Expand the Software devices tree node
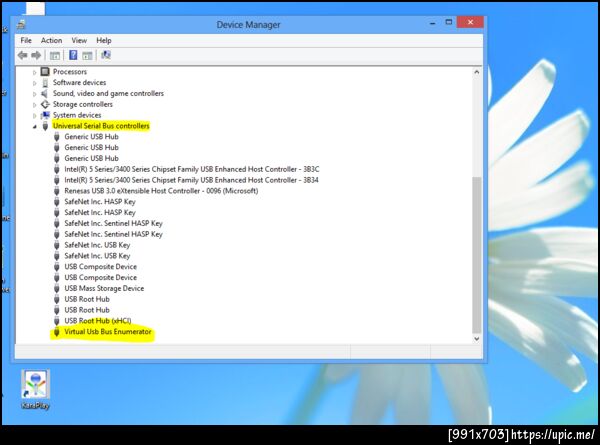The height and width of the screenshot is (445, 600). [x=34, y=83]
